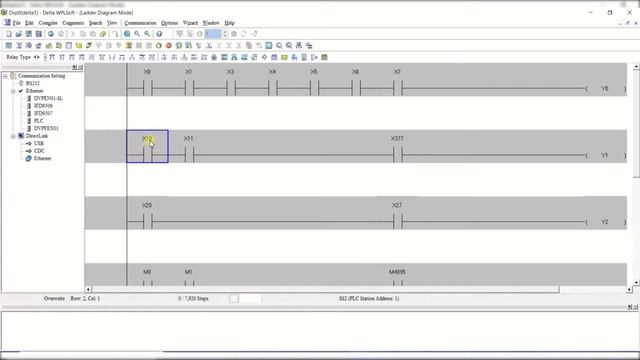
Task: Click the horizontal scrollbar right arrow
Action: click(x=629, y=289)
